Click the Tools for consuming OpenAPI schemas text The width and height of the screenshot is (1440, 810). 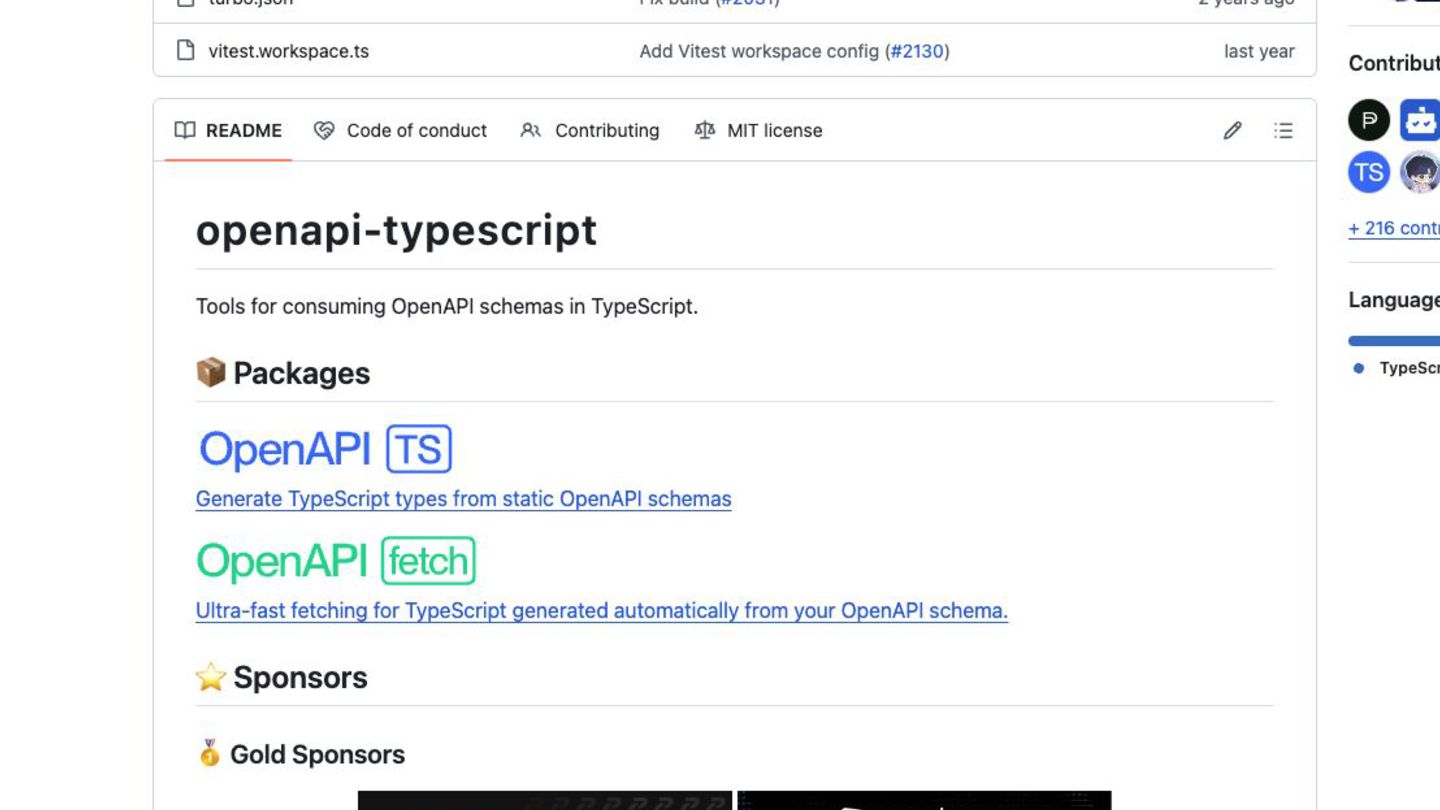tap(447, 306)
